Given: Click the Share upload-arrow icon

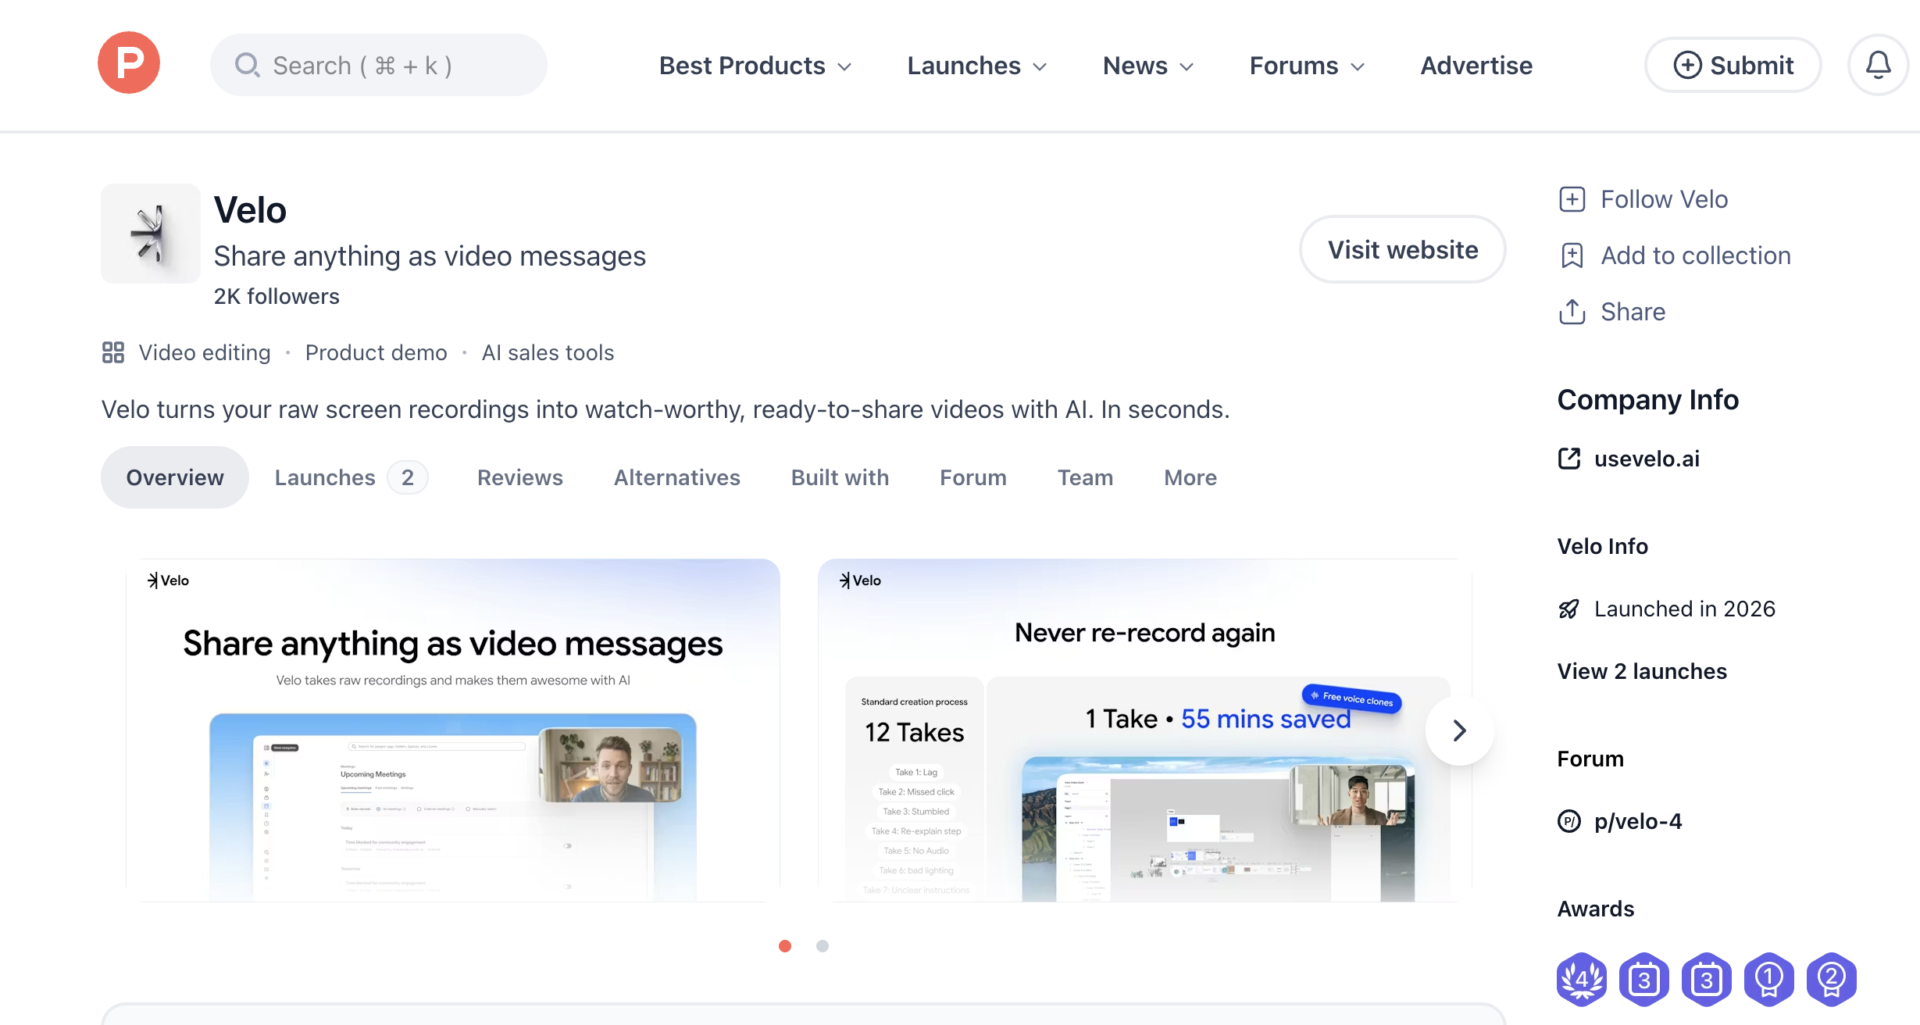Looking at the screenshot, I should tap(1572, 311).
